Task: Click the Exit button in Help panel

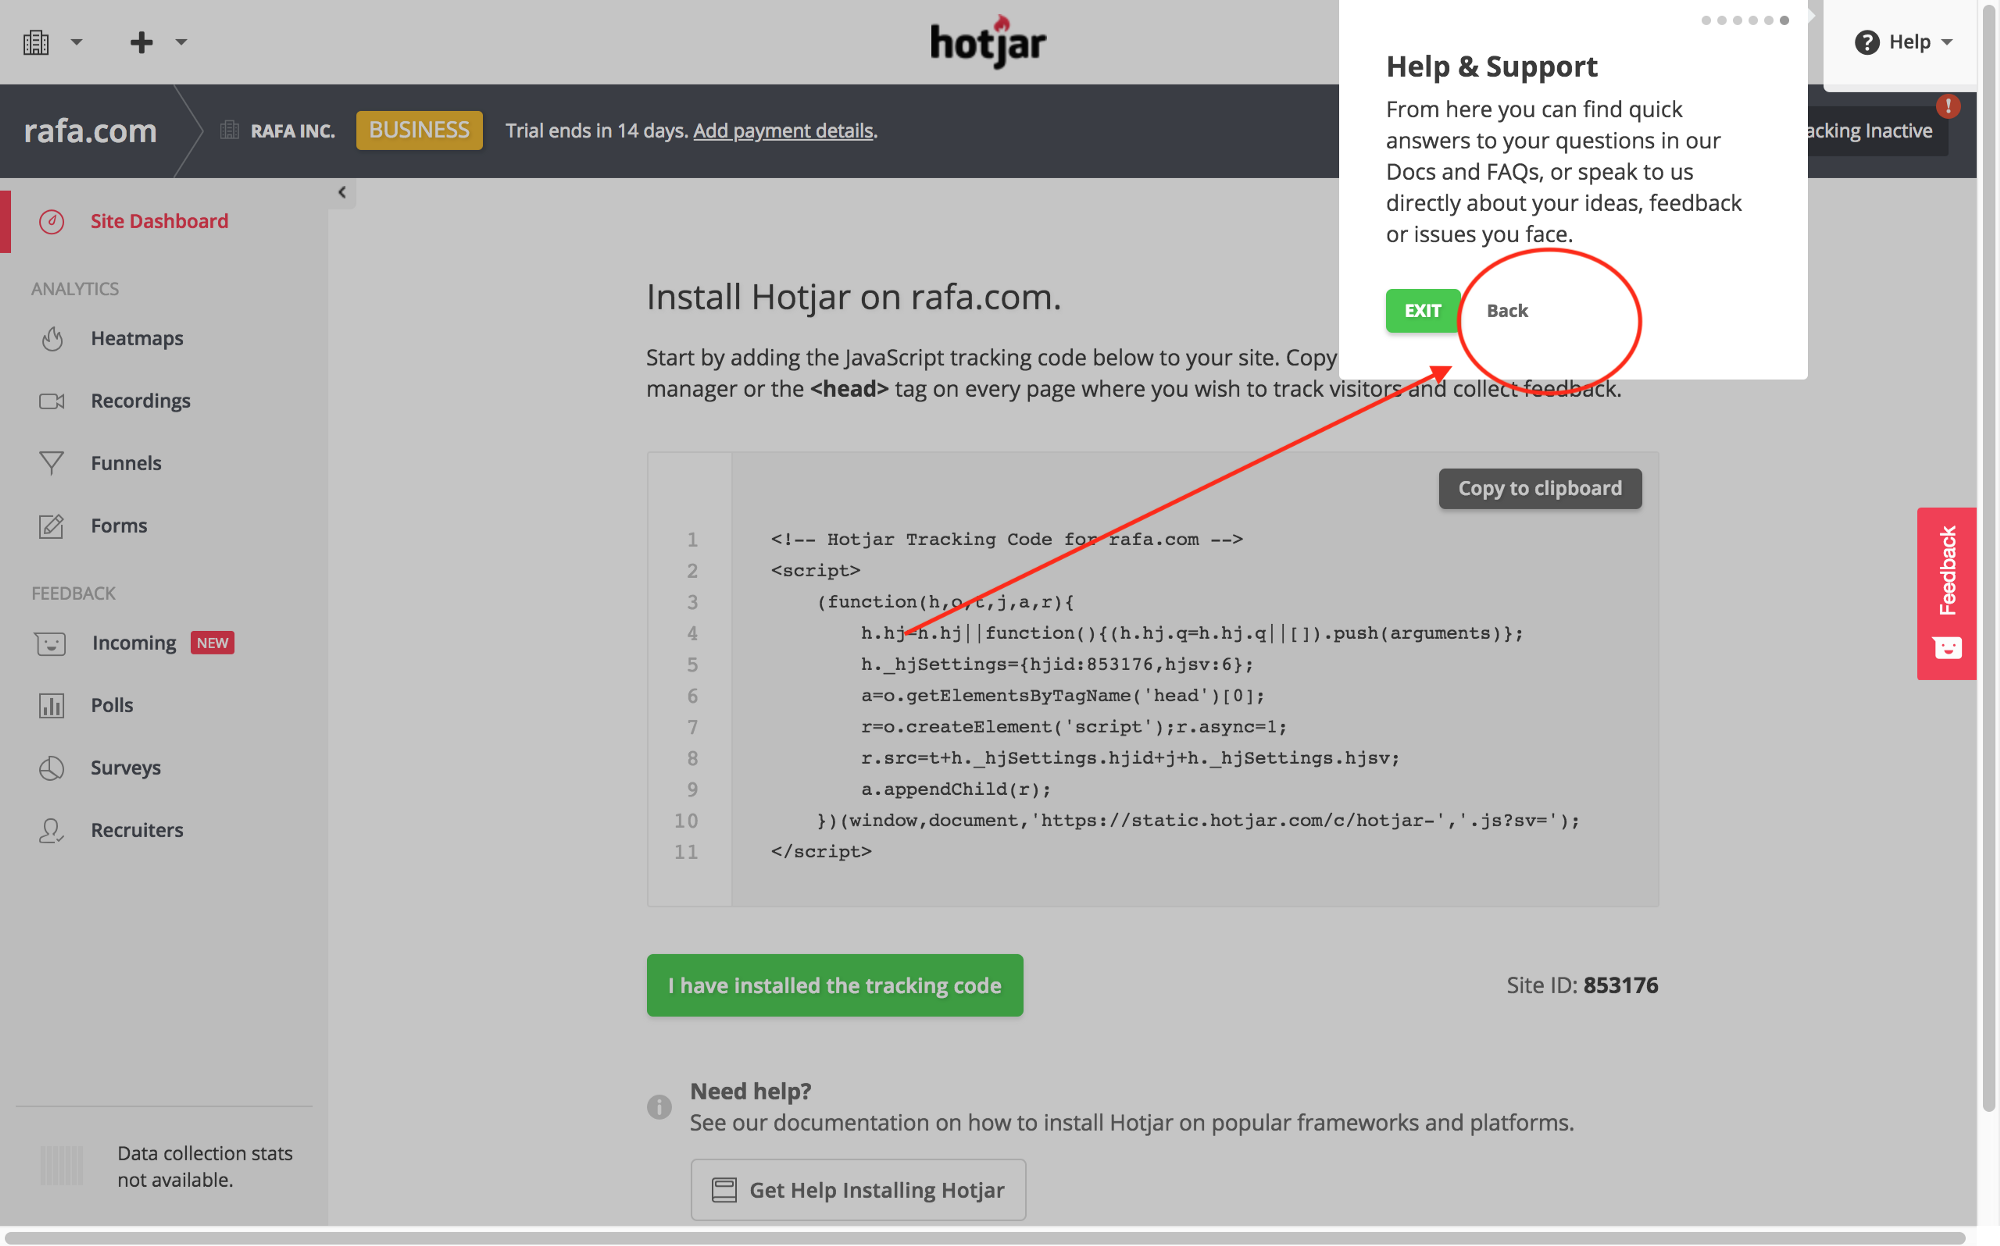Action: click(x=1422, y=310)
